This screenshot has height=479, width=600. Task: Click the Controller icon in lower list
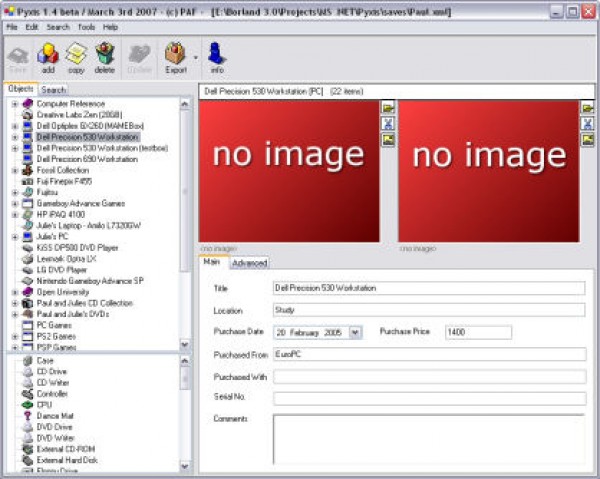coord(28,393)
